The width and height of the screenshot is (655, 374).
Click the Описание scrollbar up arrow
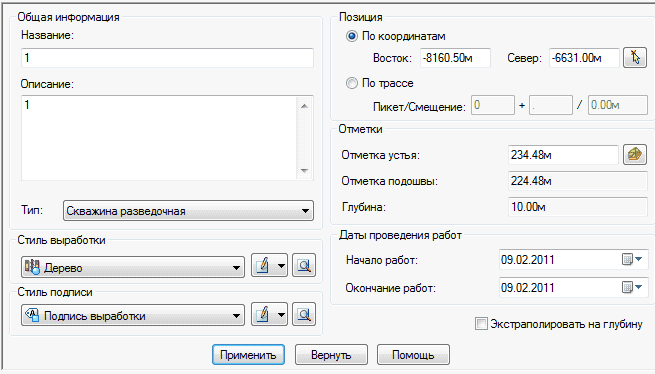[304, 106]
